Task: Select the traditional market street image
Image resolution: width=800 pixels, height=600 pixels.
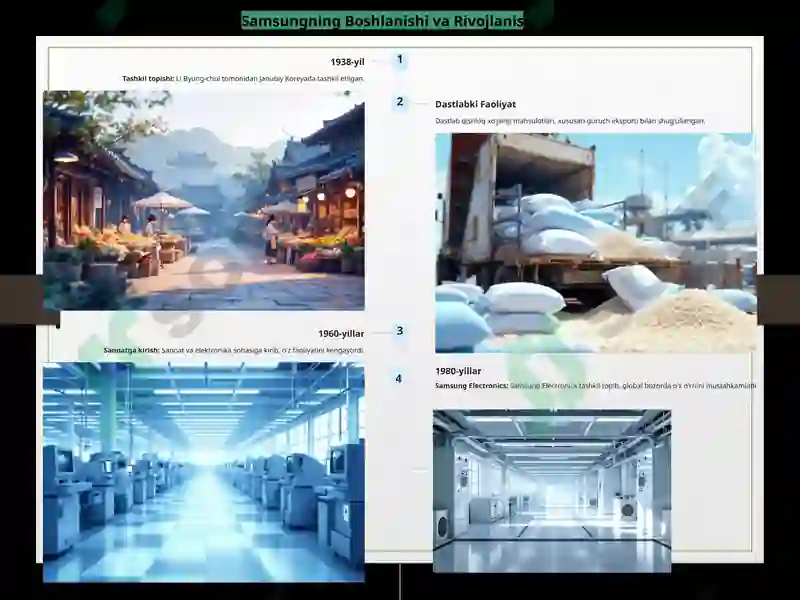Action: tap(204, 201)
